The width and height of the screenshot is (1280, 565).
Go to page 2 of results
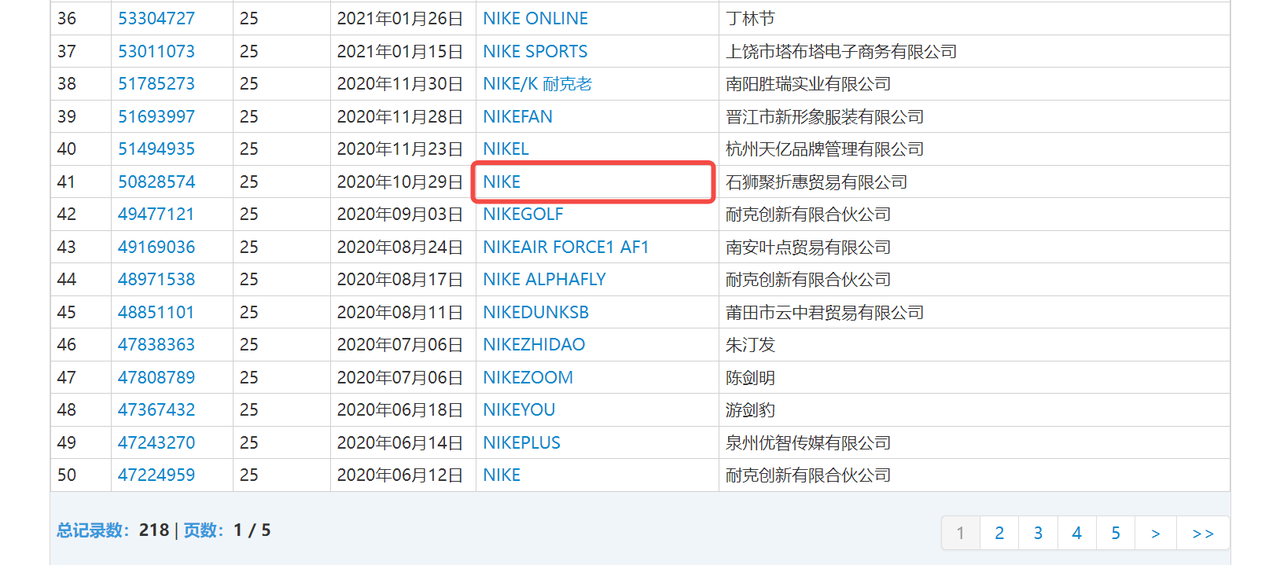999,533
